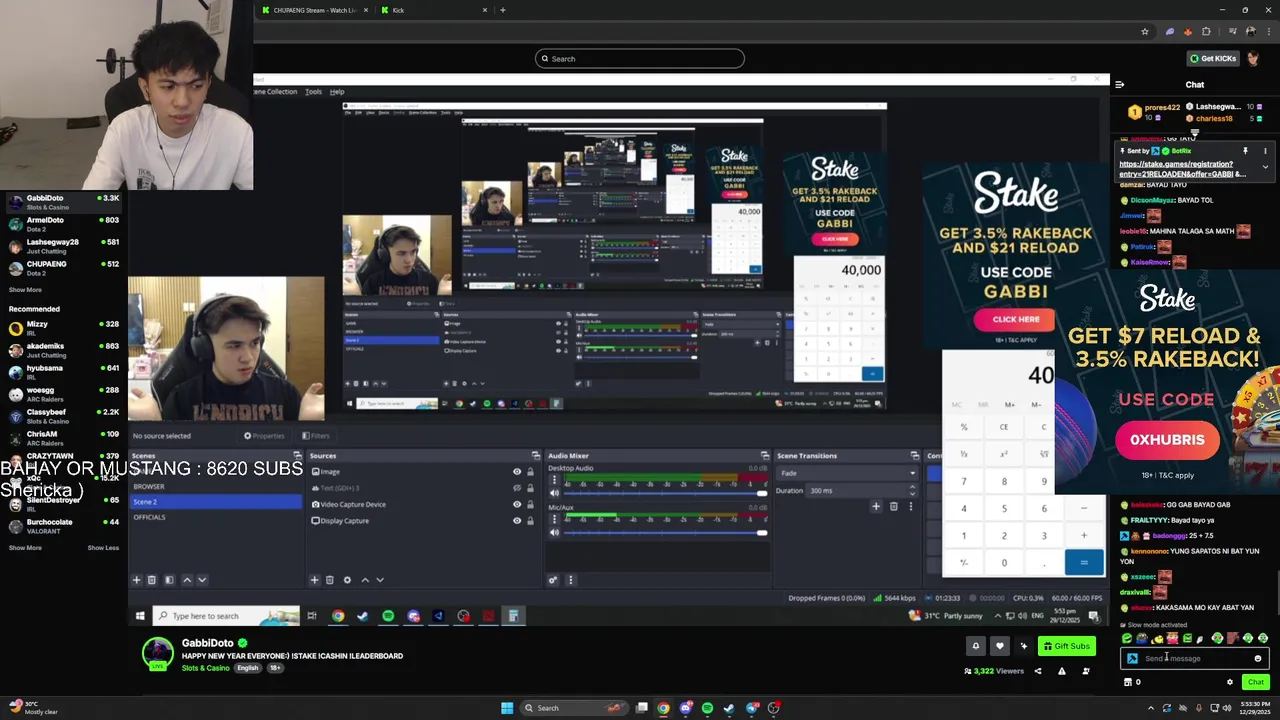Screen dimensions: 1280x720
Task: Toggle lock on the Image source
Action: 530,472
